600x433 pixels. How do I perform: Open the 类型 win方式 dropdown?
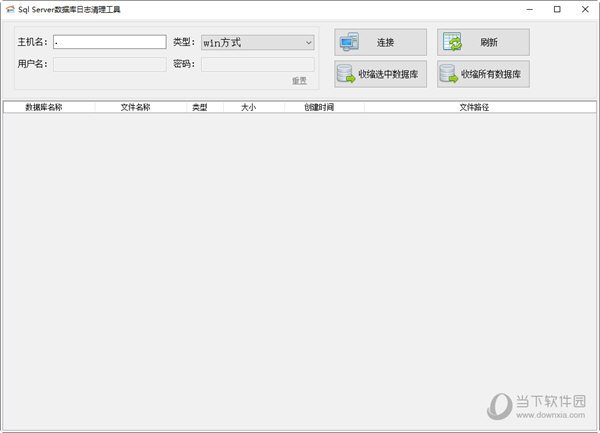(258, 42)
